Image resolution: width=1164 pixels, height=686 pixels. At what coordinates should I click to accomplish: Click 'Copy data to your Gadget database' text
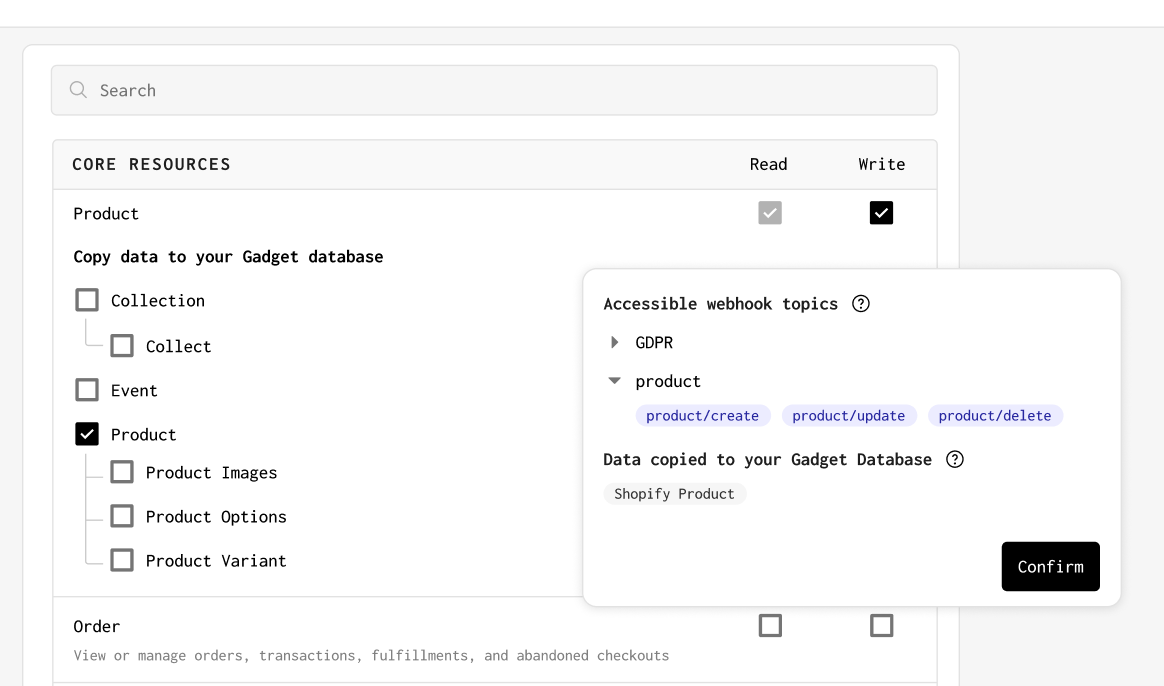tap(228, 257)
